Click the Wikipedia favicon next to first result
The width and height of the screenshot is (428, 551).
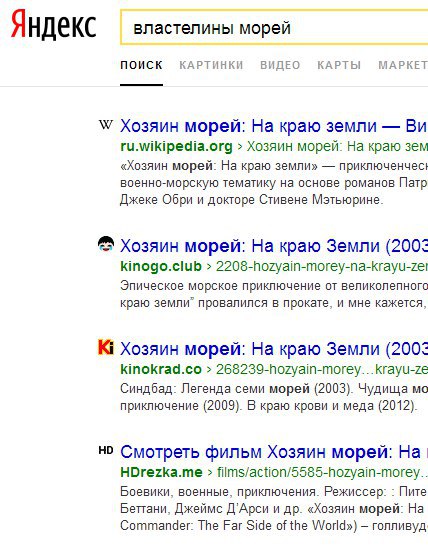pos(106,124)
